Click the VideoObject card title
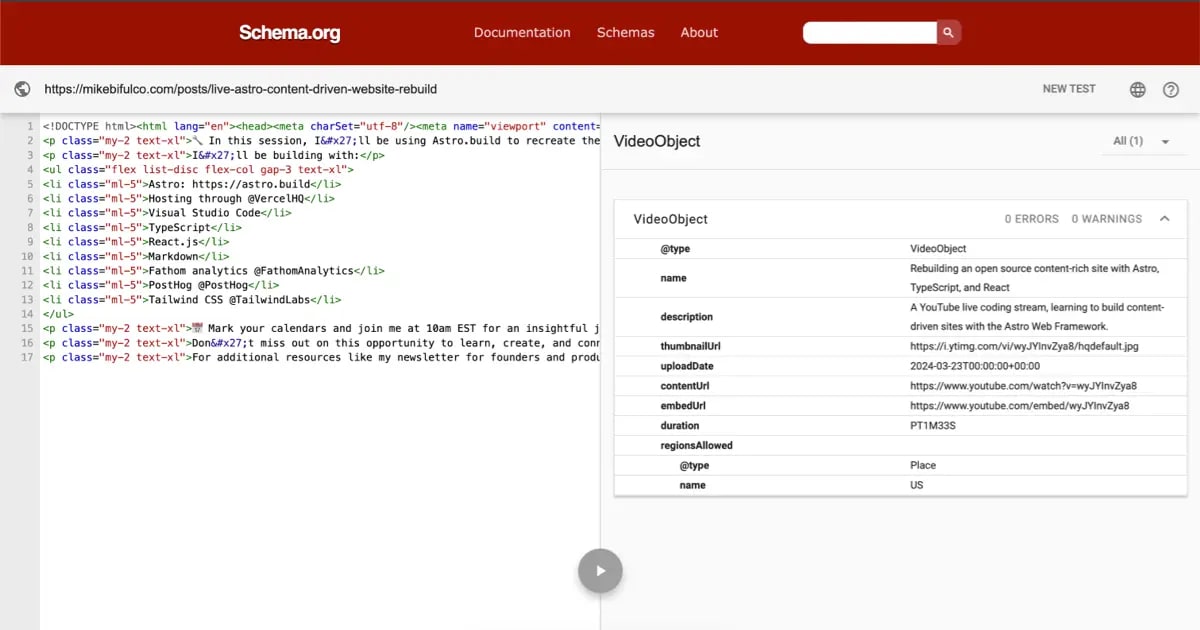Screen dimensions: 1200x630 pos(671,219)
